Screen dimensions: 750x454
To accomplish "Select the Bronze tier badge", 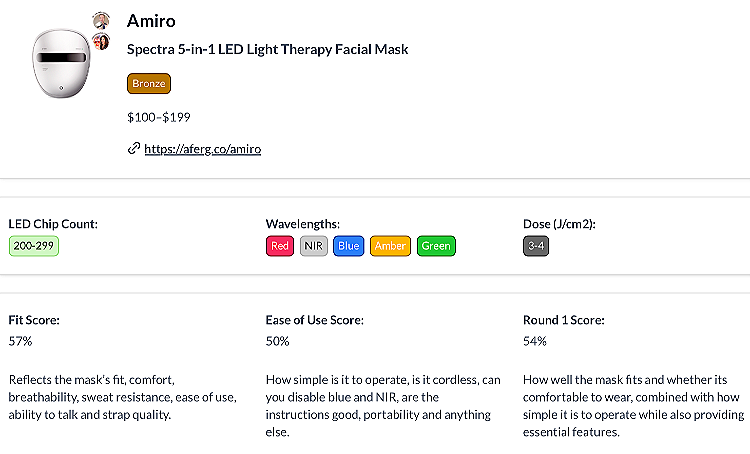I will point(149,84).
